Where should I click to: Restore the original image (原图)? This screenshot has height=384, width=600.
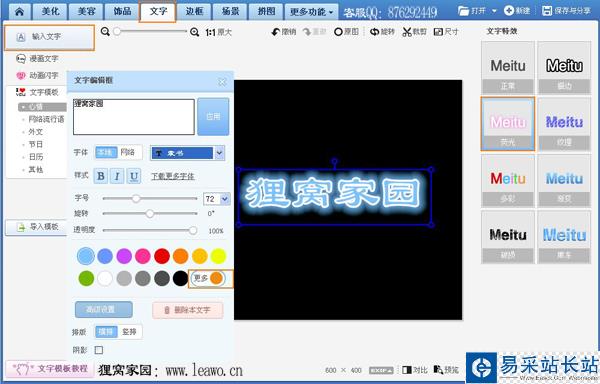(x=346, y=32)
